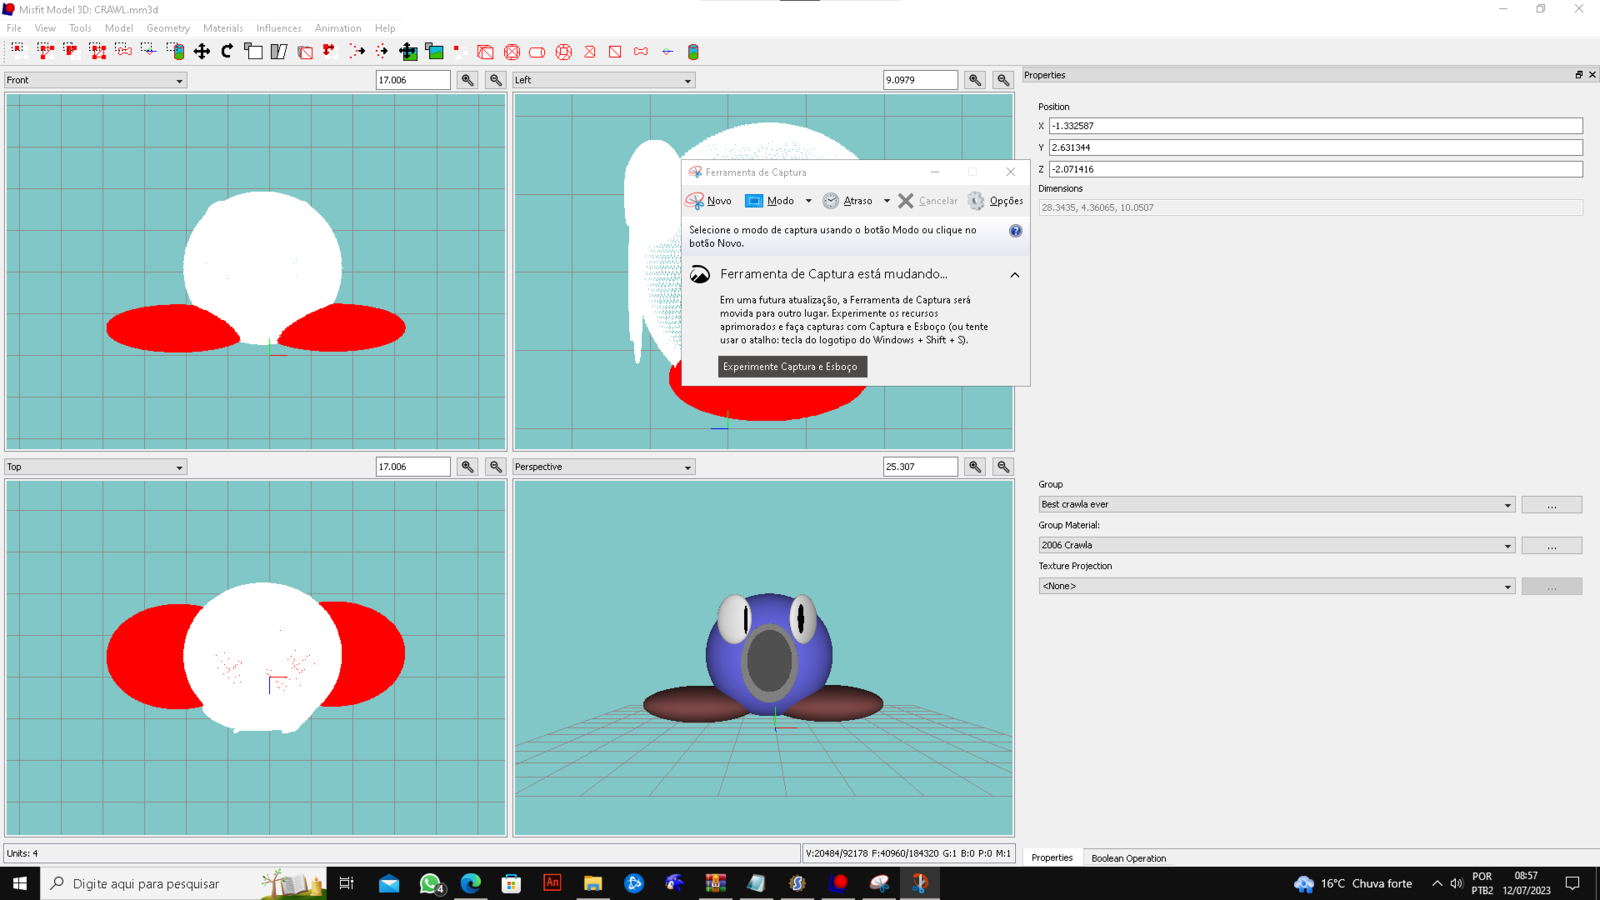1600x900 pixels.
Task: Activate the Create Cylinder tool
Action: pos(537,51)
